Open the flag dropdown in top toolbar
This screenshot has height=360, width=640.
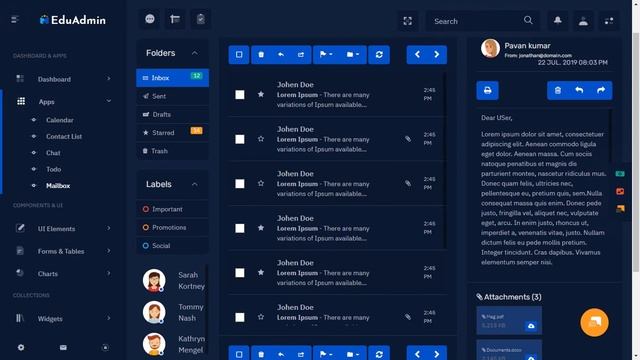326,55
